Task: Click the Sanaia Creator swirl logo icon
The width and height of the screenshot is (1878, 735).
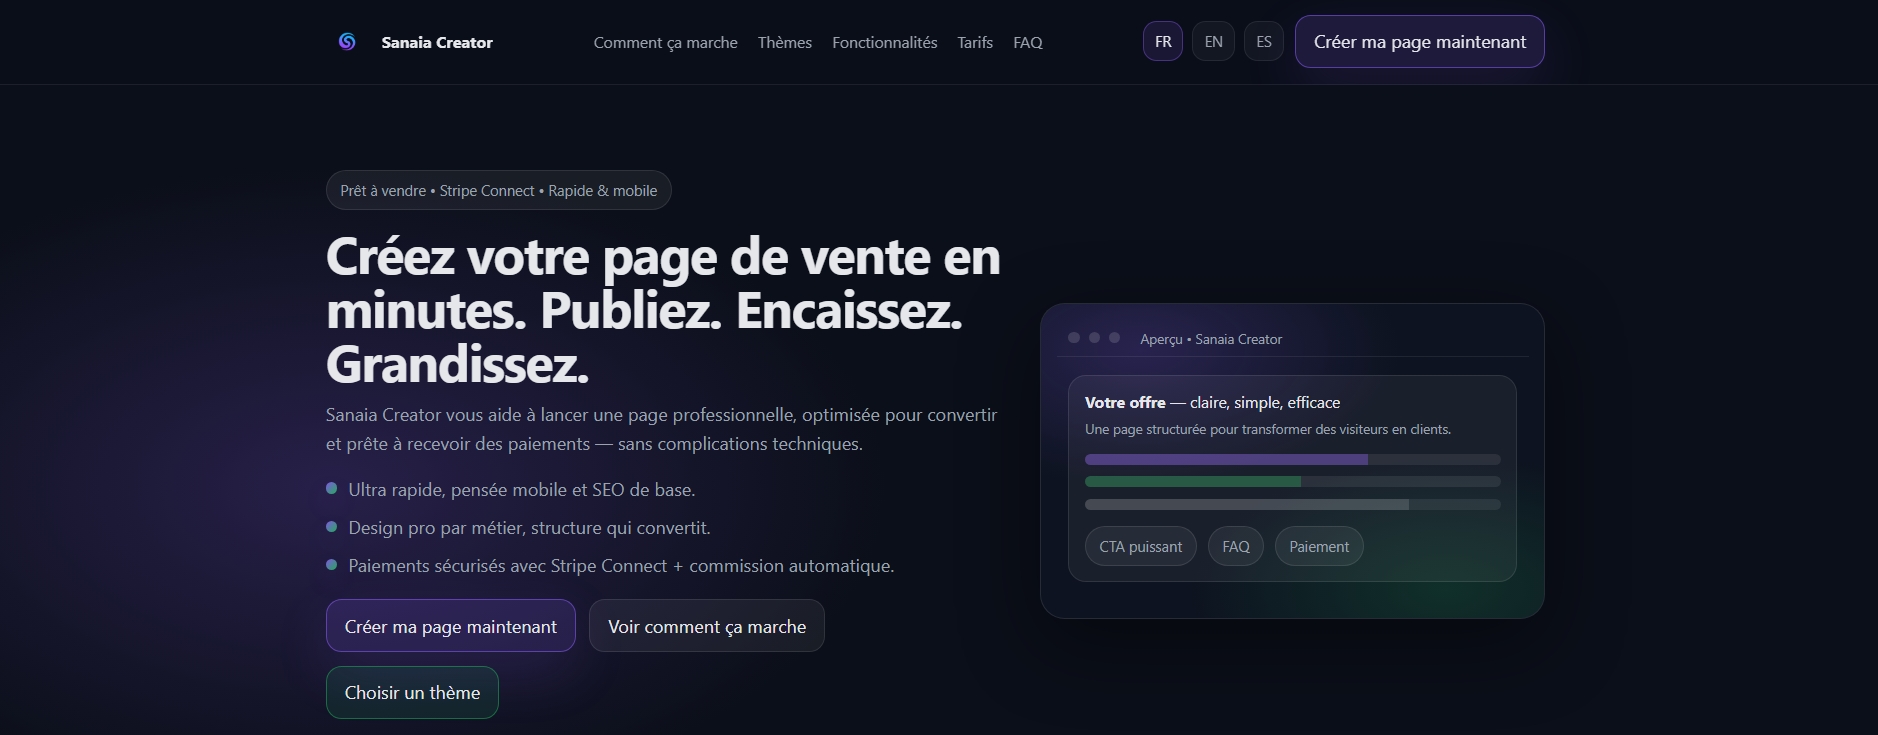Action: tap(347, 42)
